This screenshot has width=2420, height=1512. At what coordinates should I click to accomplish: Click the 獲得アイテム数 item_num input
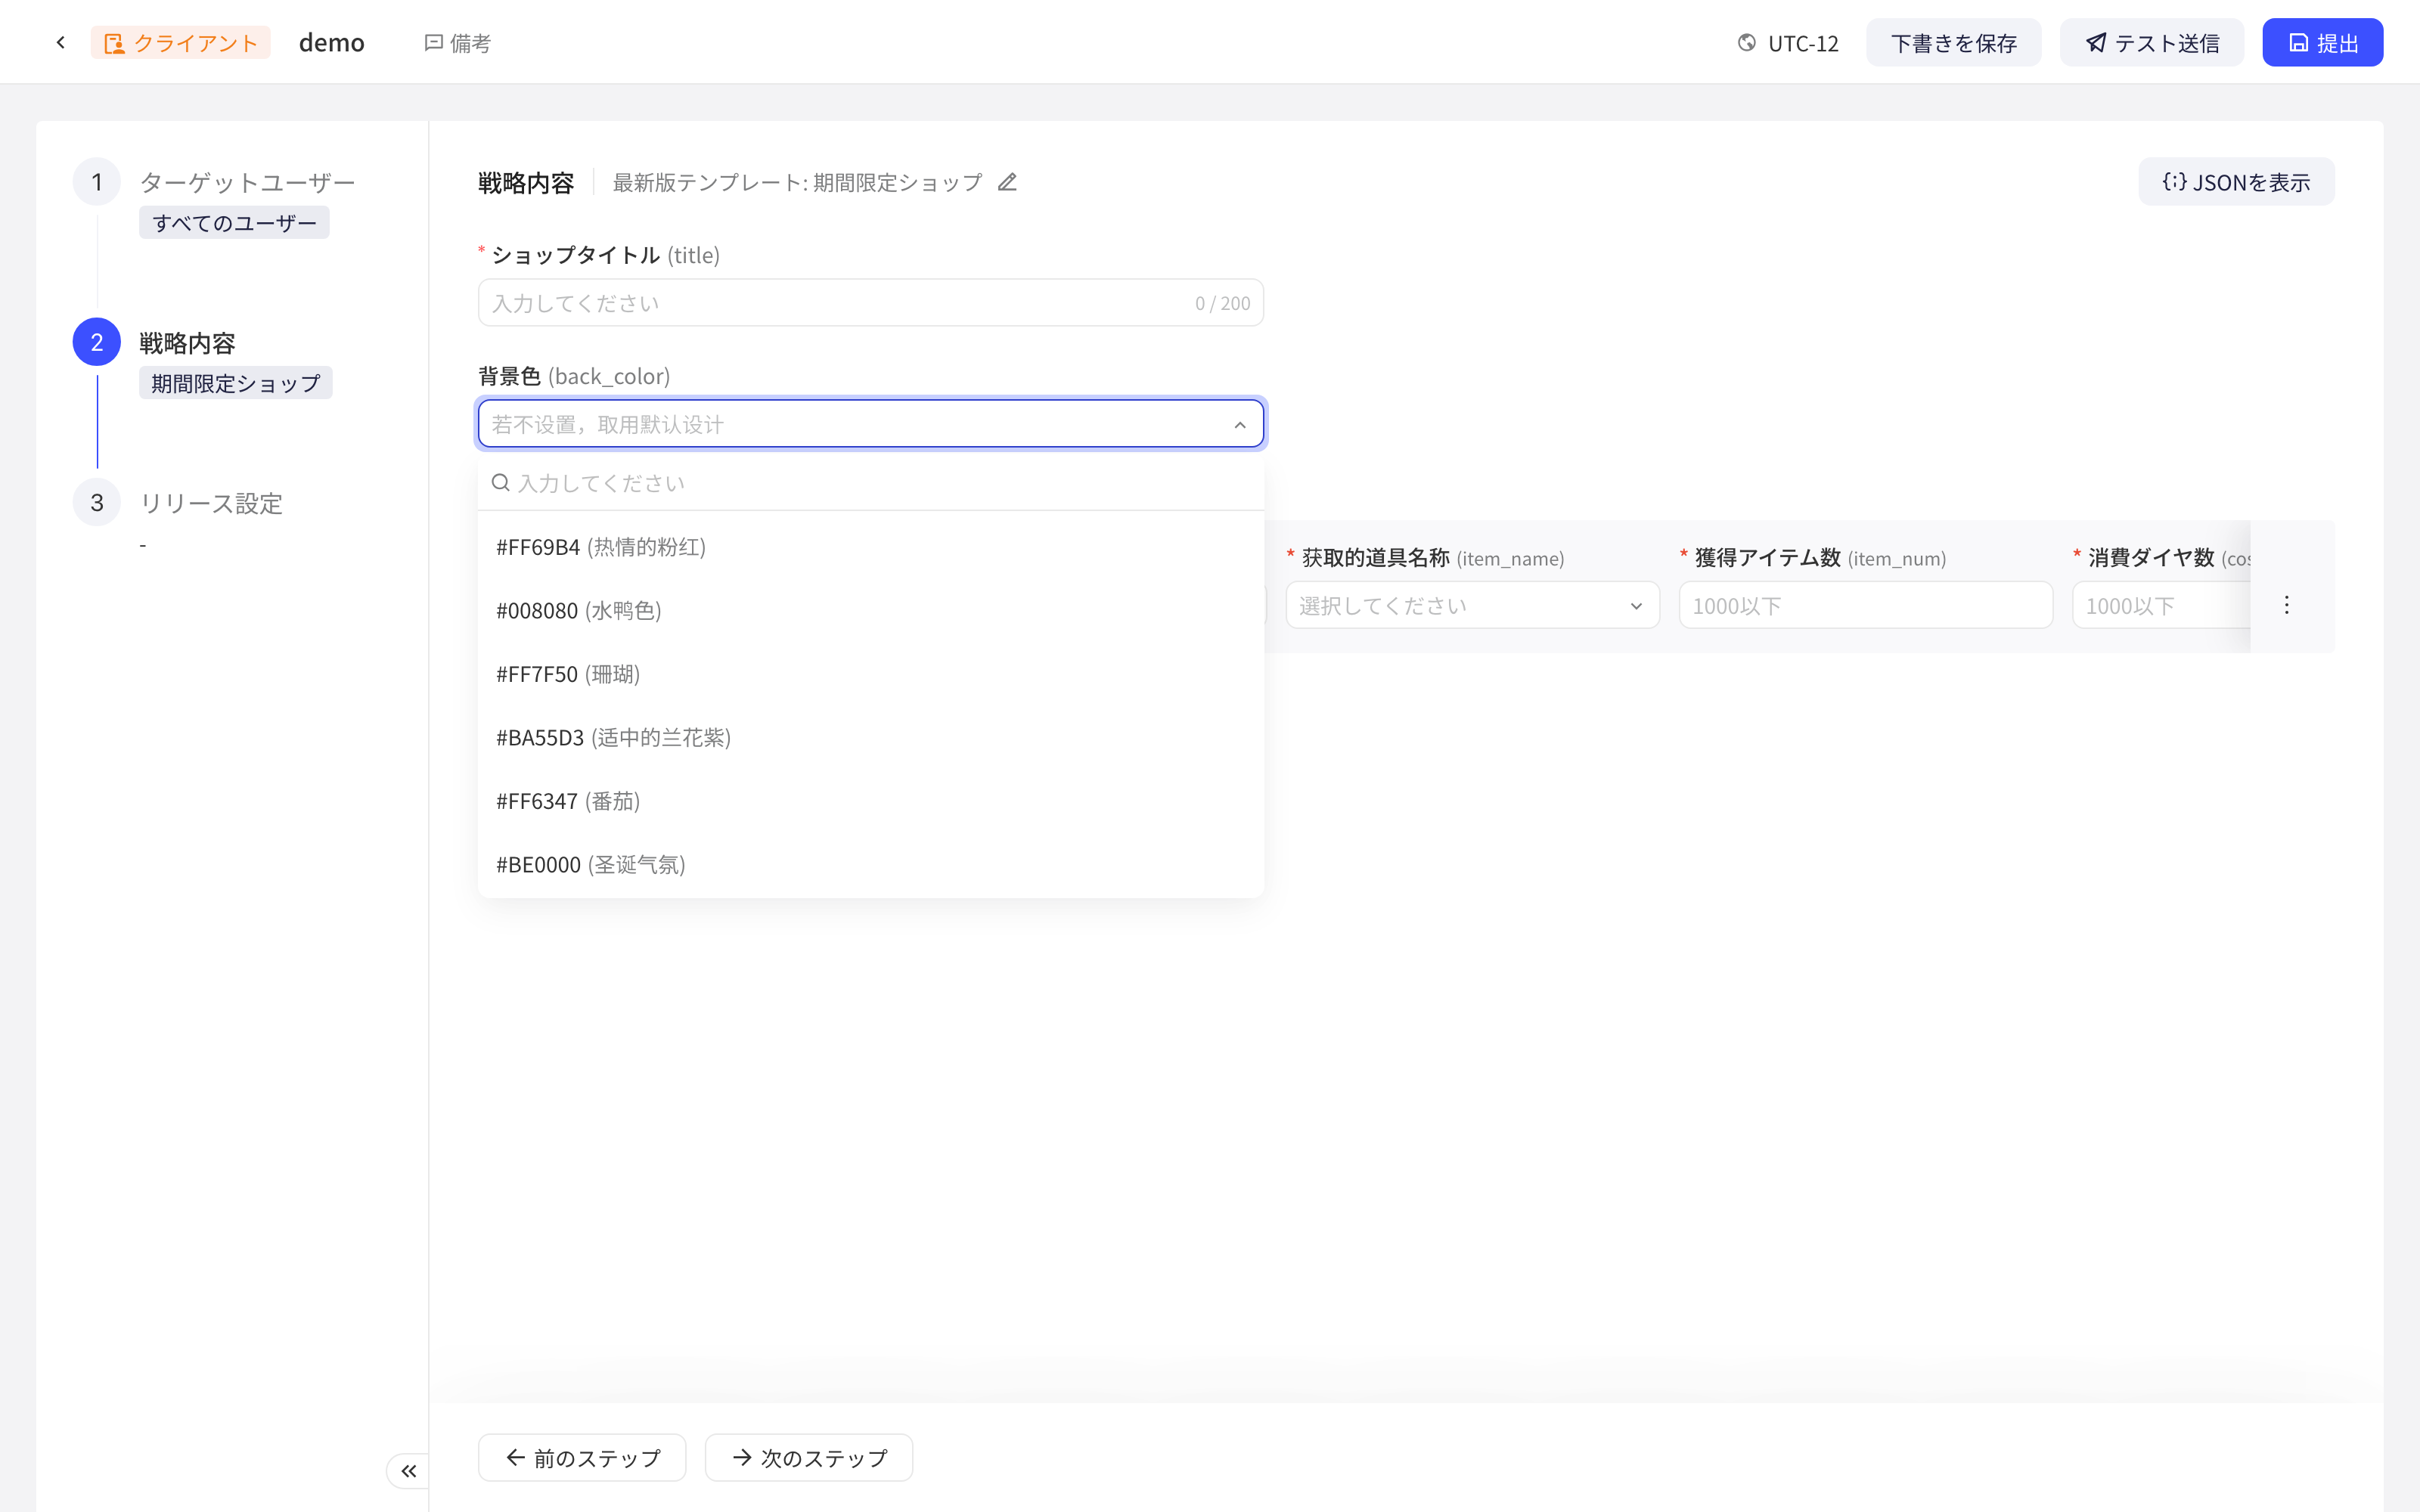pyautogui.click(x=1865, y=605)
